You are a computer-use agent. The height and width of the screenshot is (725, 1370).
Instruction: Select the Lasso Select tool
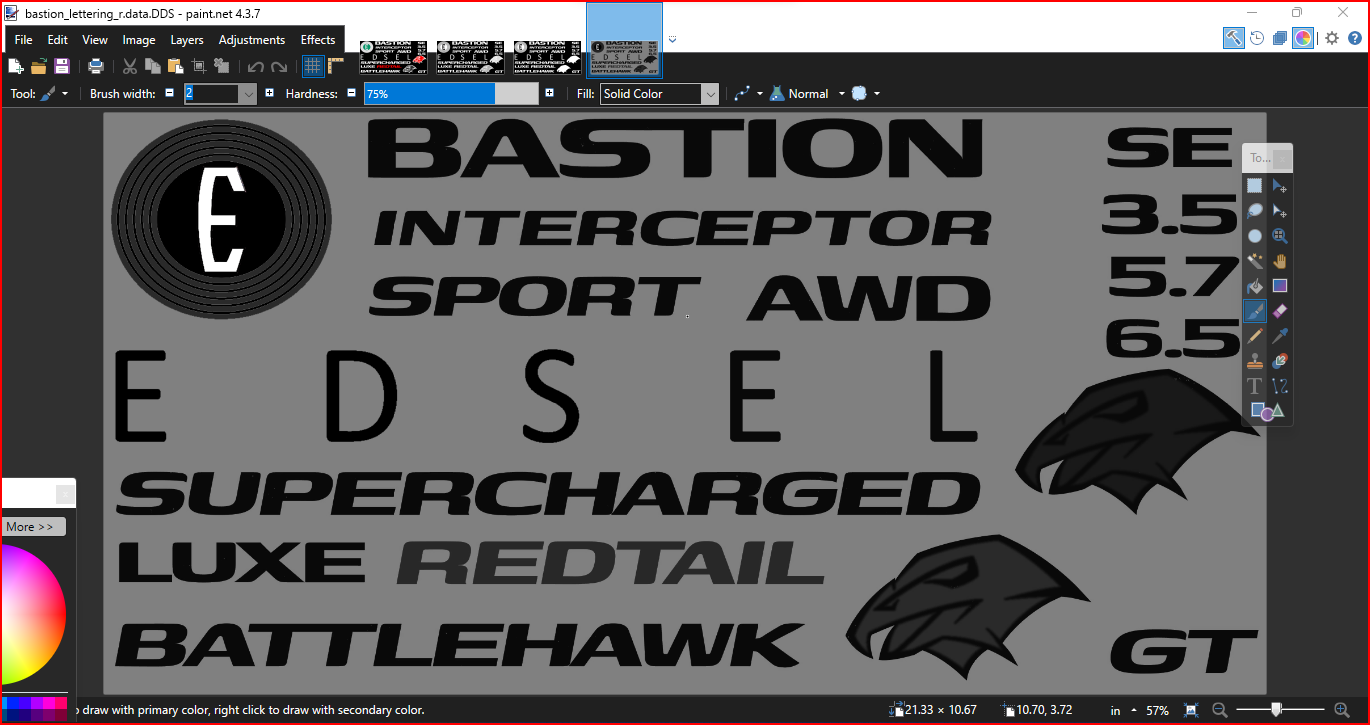1255,210
